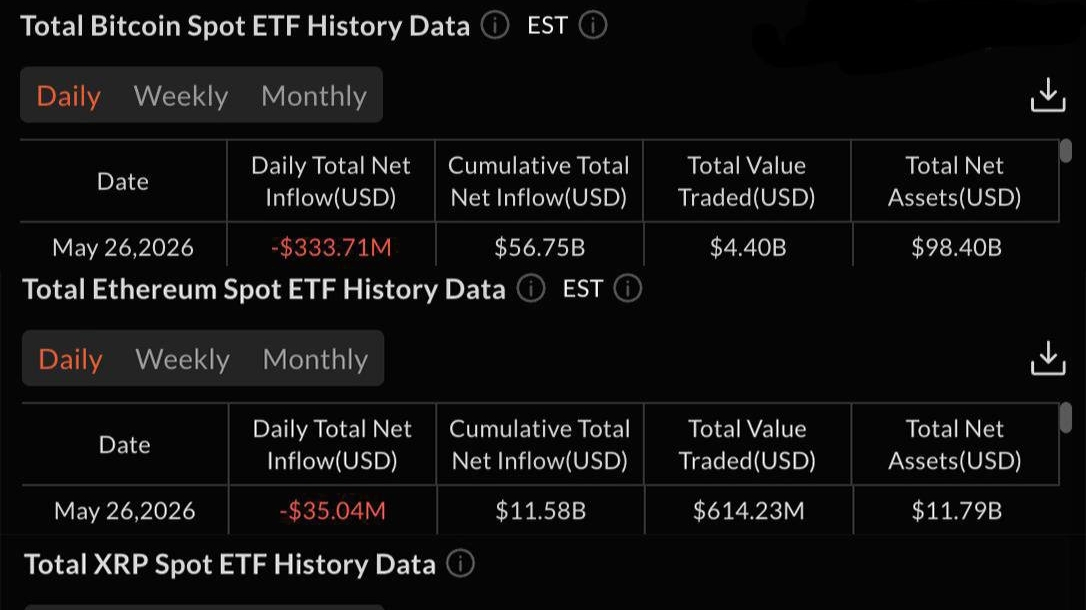Switch Bitcoin ETF data to Weekly
This screenshot has height=610, width=1086.
[x=181, y=96]
